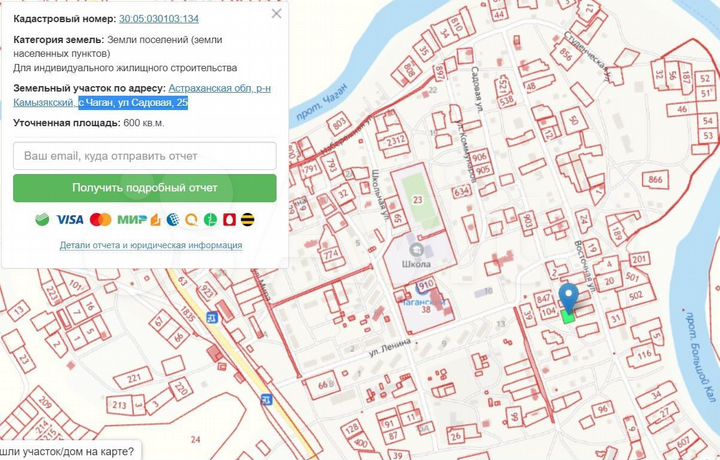Close the cadastral info panel
The width and height of the screenshot is (720, 460).
point(276,15)
